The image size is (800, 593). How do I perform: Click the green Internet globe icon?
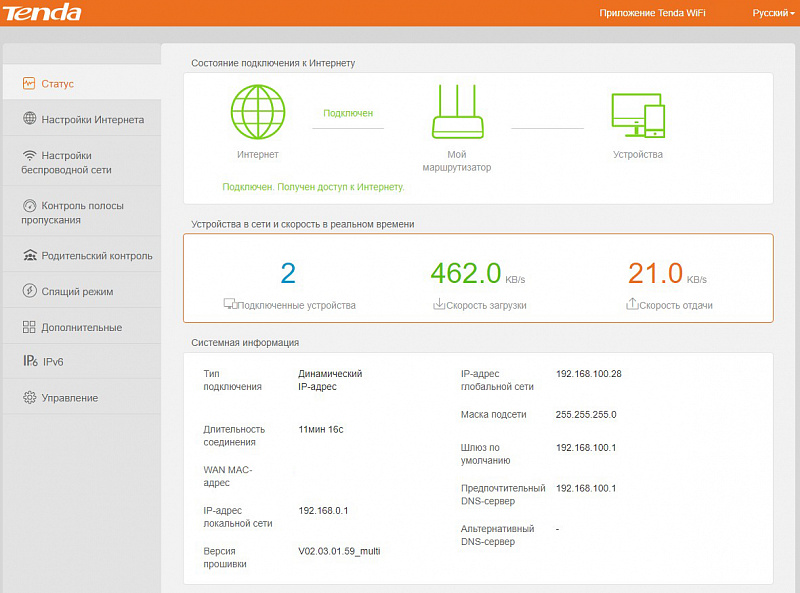(x=258, y=111)
